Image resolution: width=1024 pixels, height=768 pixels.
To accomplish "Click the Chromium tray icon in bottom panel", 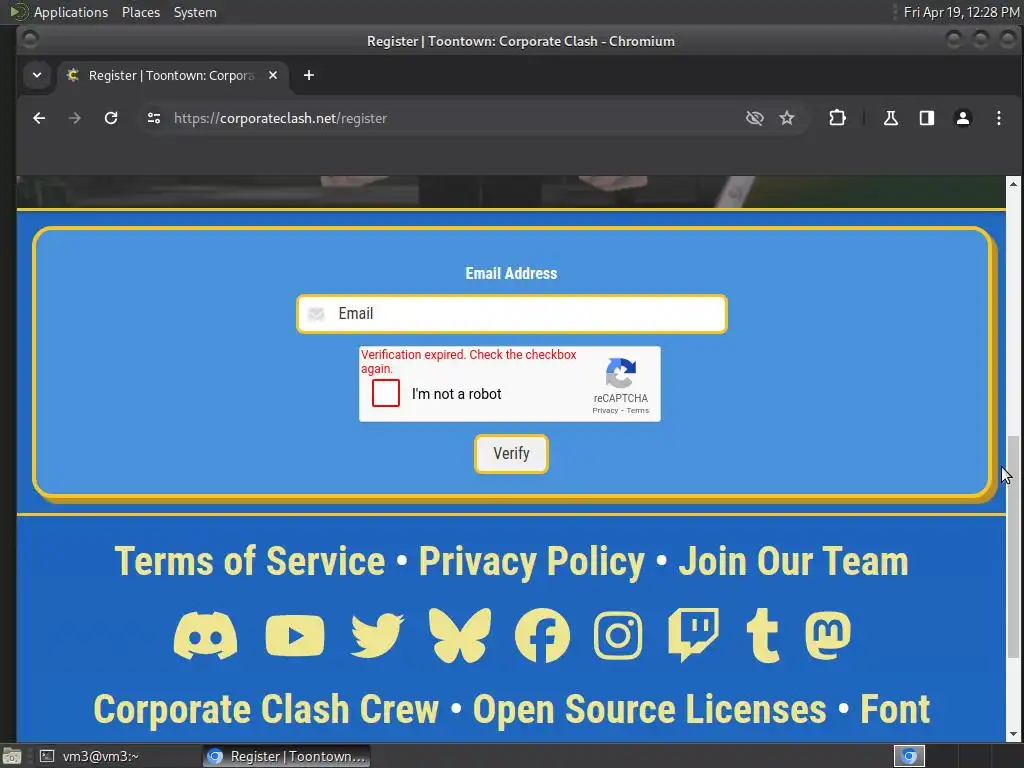I will [909, 756].
